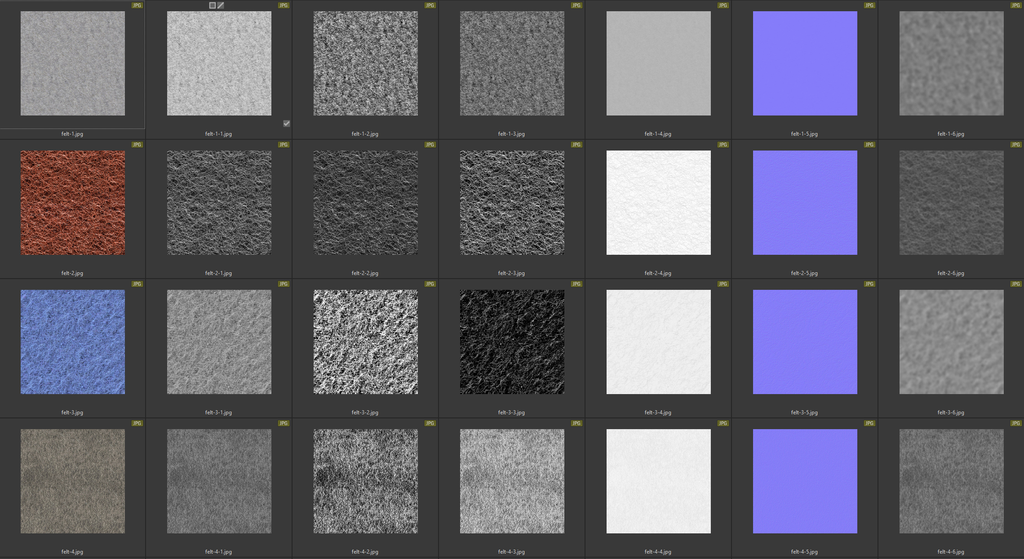Click the JPG badge on felt-3-6
Viewport: 1024px width, 559px height.
click(x=1016, y=284)
